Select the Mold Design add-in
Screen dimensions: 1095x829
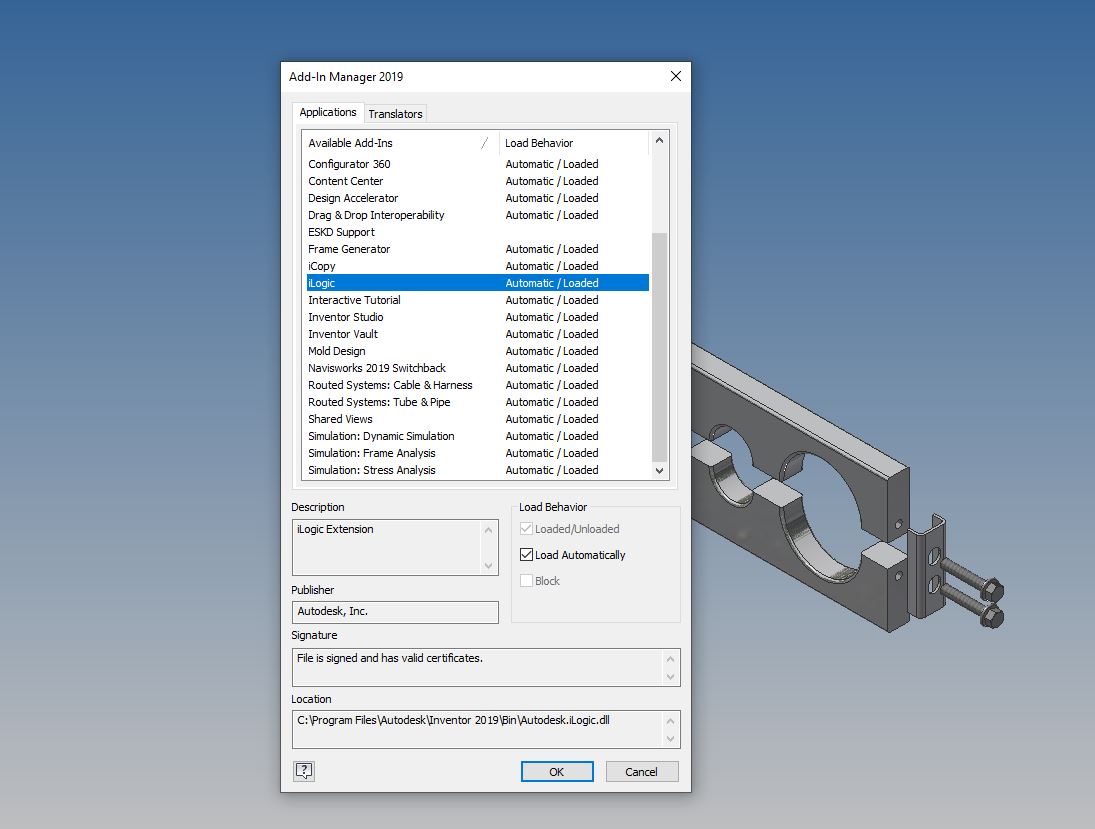coord(337,351)
